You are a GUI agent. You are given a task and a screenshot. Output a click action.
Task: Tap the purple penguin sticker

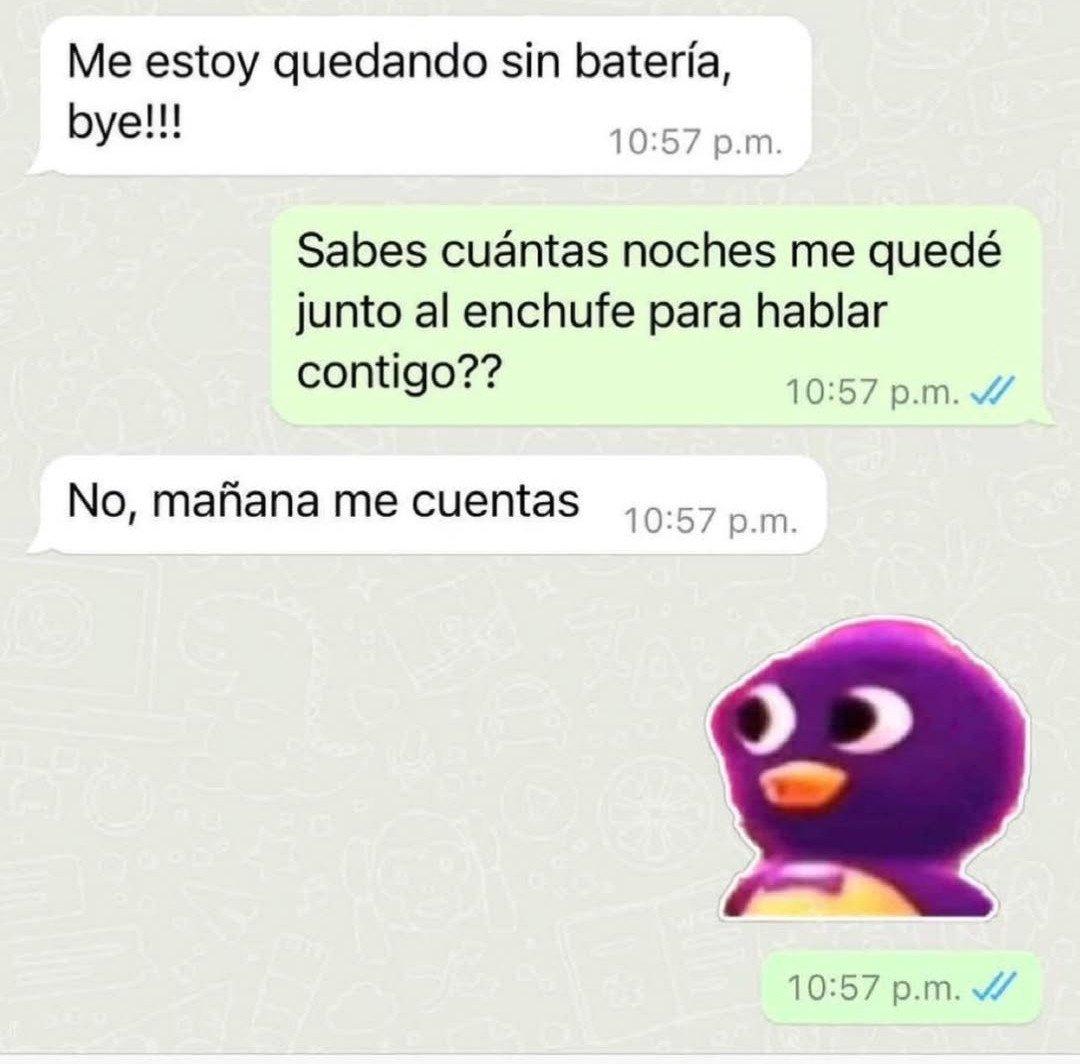869,768
